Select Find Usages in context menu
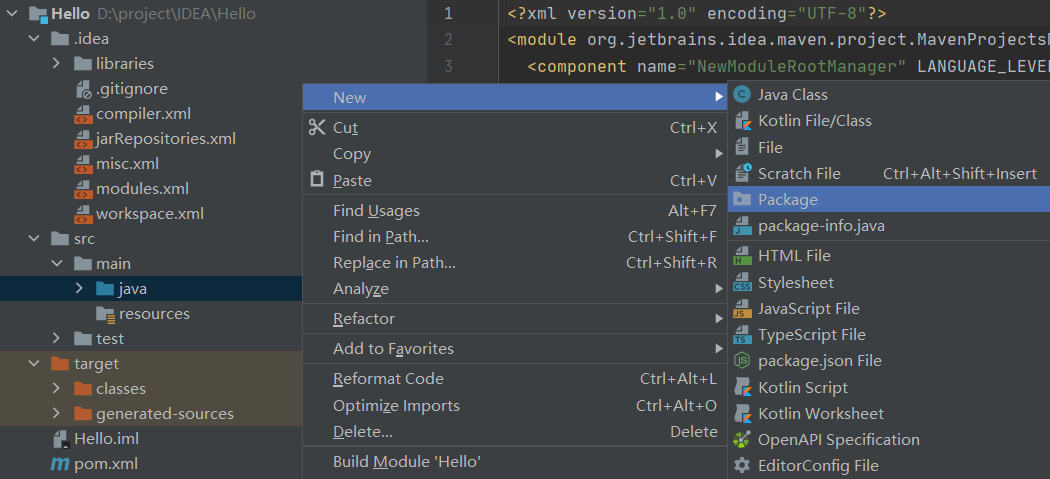Image resolution: width=1050 pixels, height=479 pixels. (515, 211)
